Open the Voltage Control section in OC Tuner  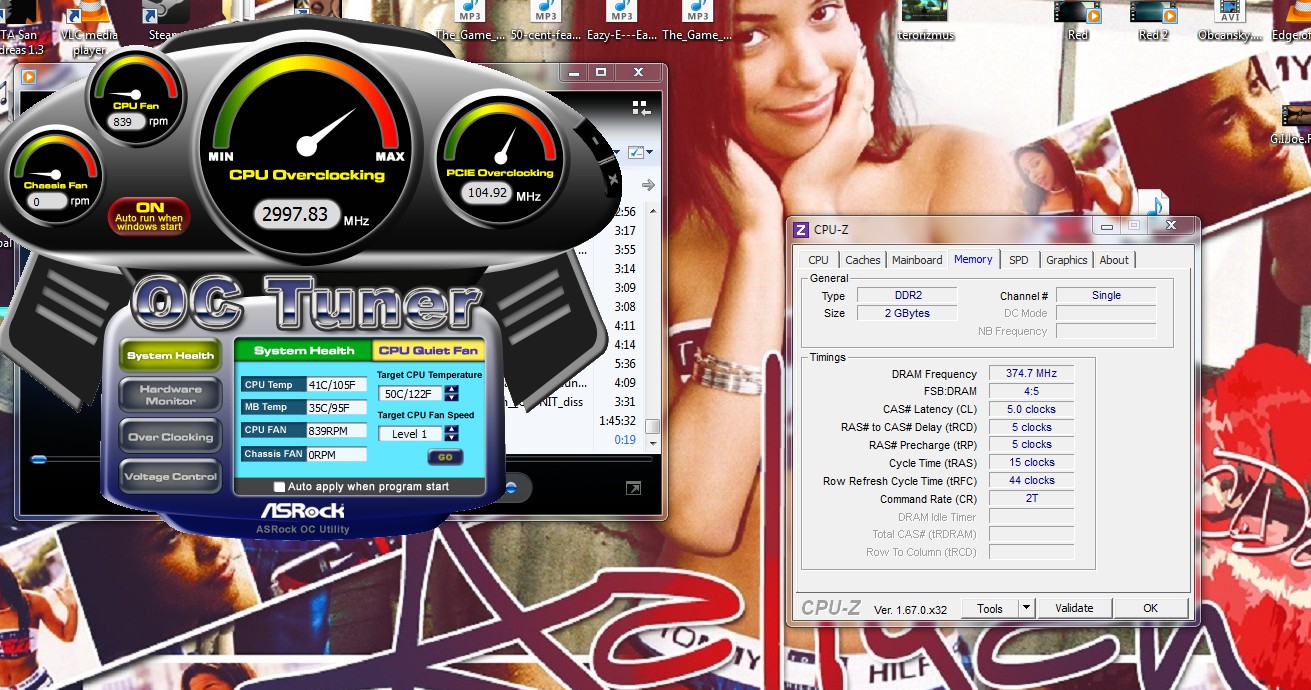click(171, 477)
